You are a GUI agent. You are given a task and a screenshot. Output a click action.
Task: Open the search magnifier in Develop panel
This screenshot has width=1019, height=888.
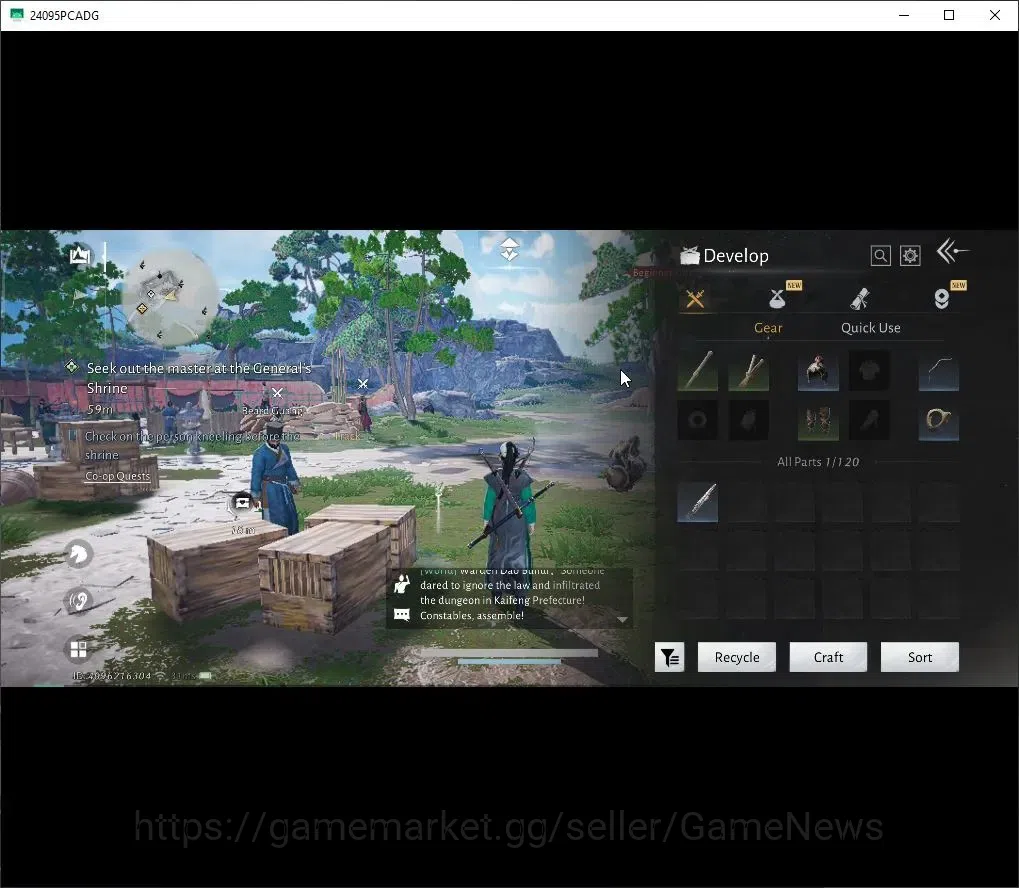[x=880, y=255]
